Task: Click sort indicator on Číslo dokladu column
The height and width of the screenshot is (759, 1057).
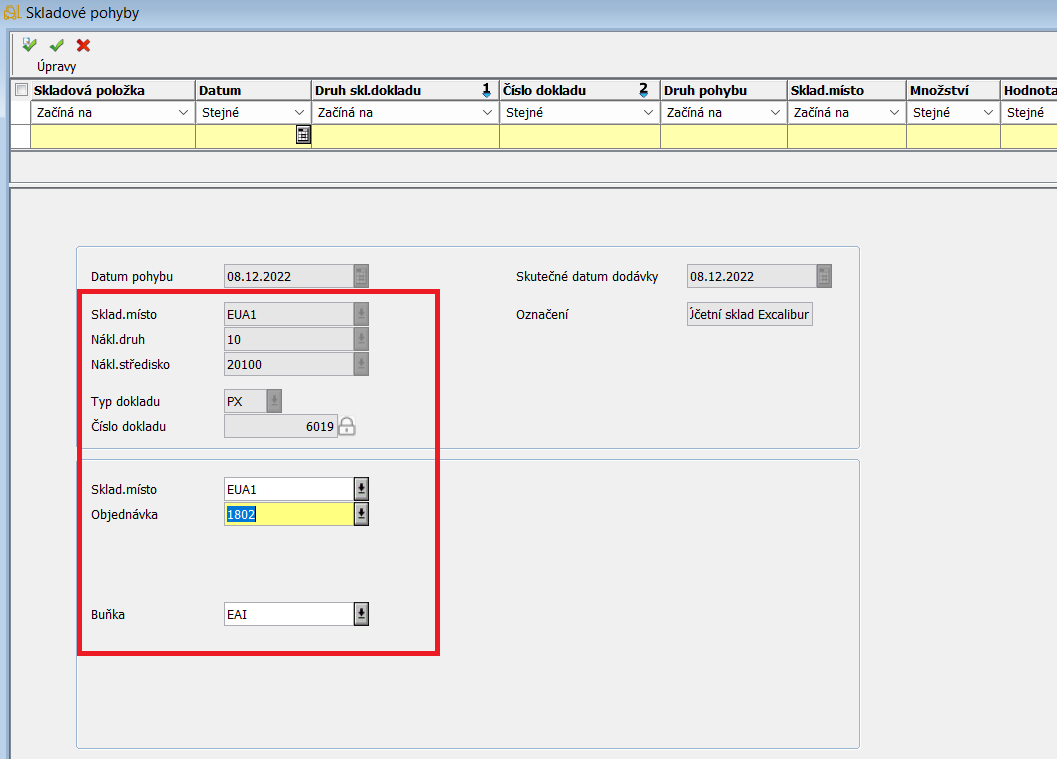Action: tap(644, 90)
